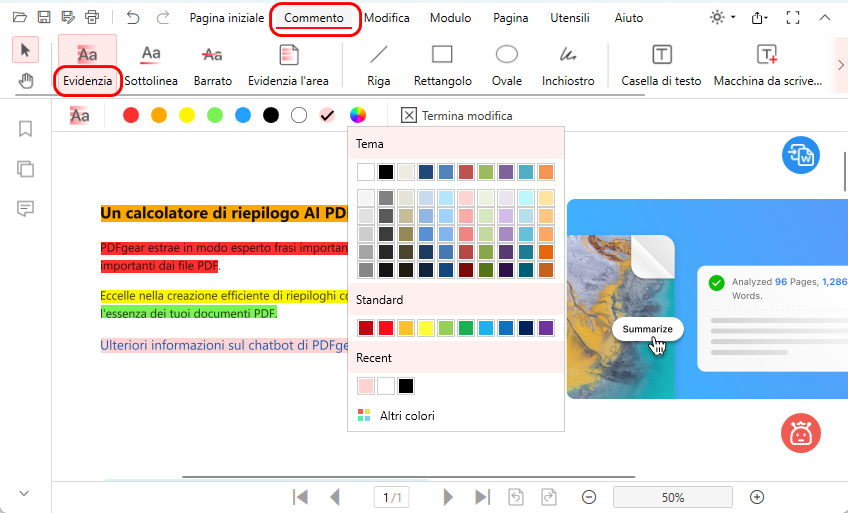
Task: Select the checked pink highlight color
Action: point(327,115)
